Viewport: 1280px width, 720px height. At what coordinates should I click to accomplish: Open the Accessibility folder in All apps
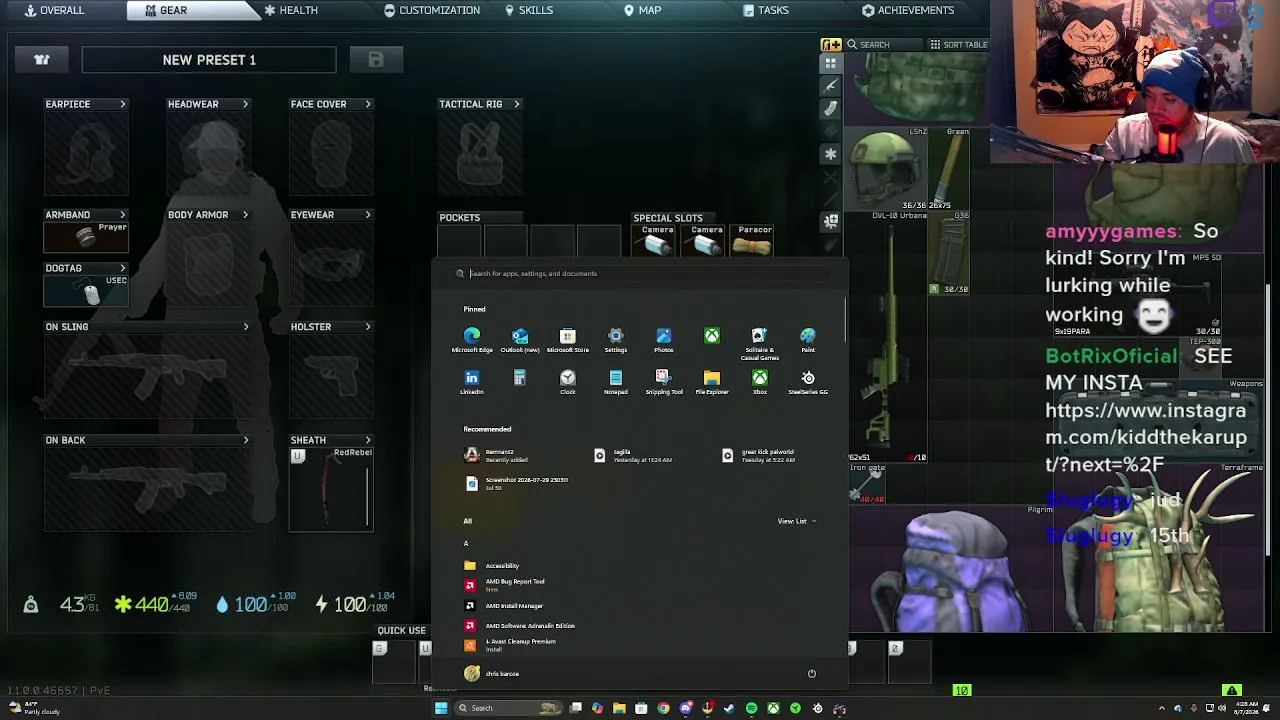tap(492, 566)
